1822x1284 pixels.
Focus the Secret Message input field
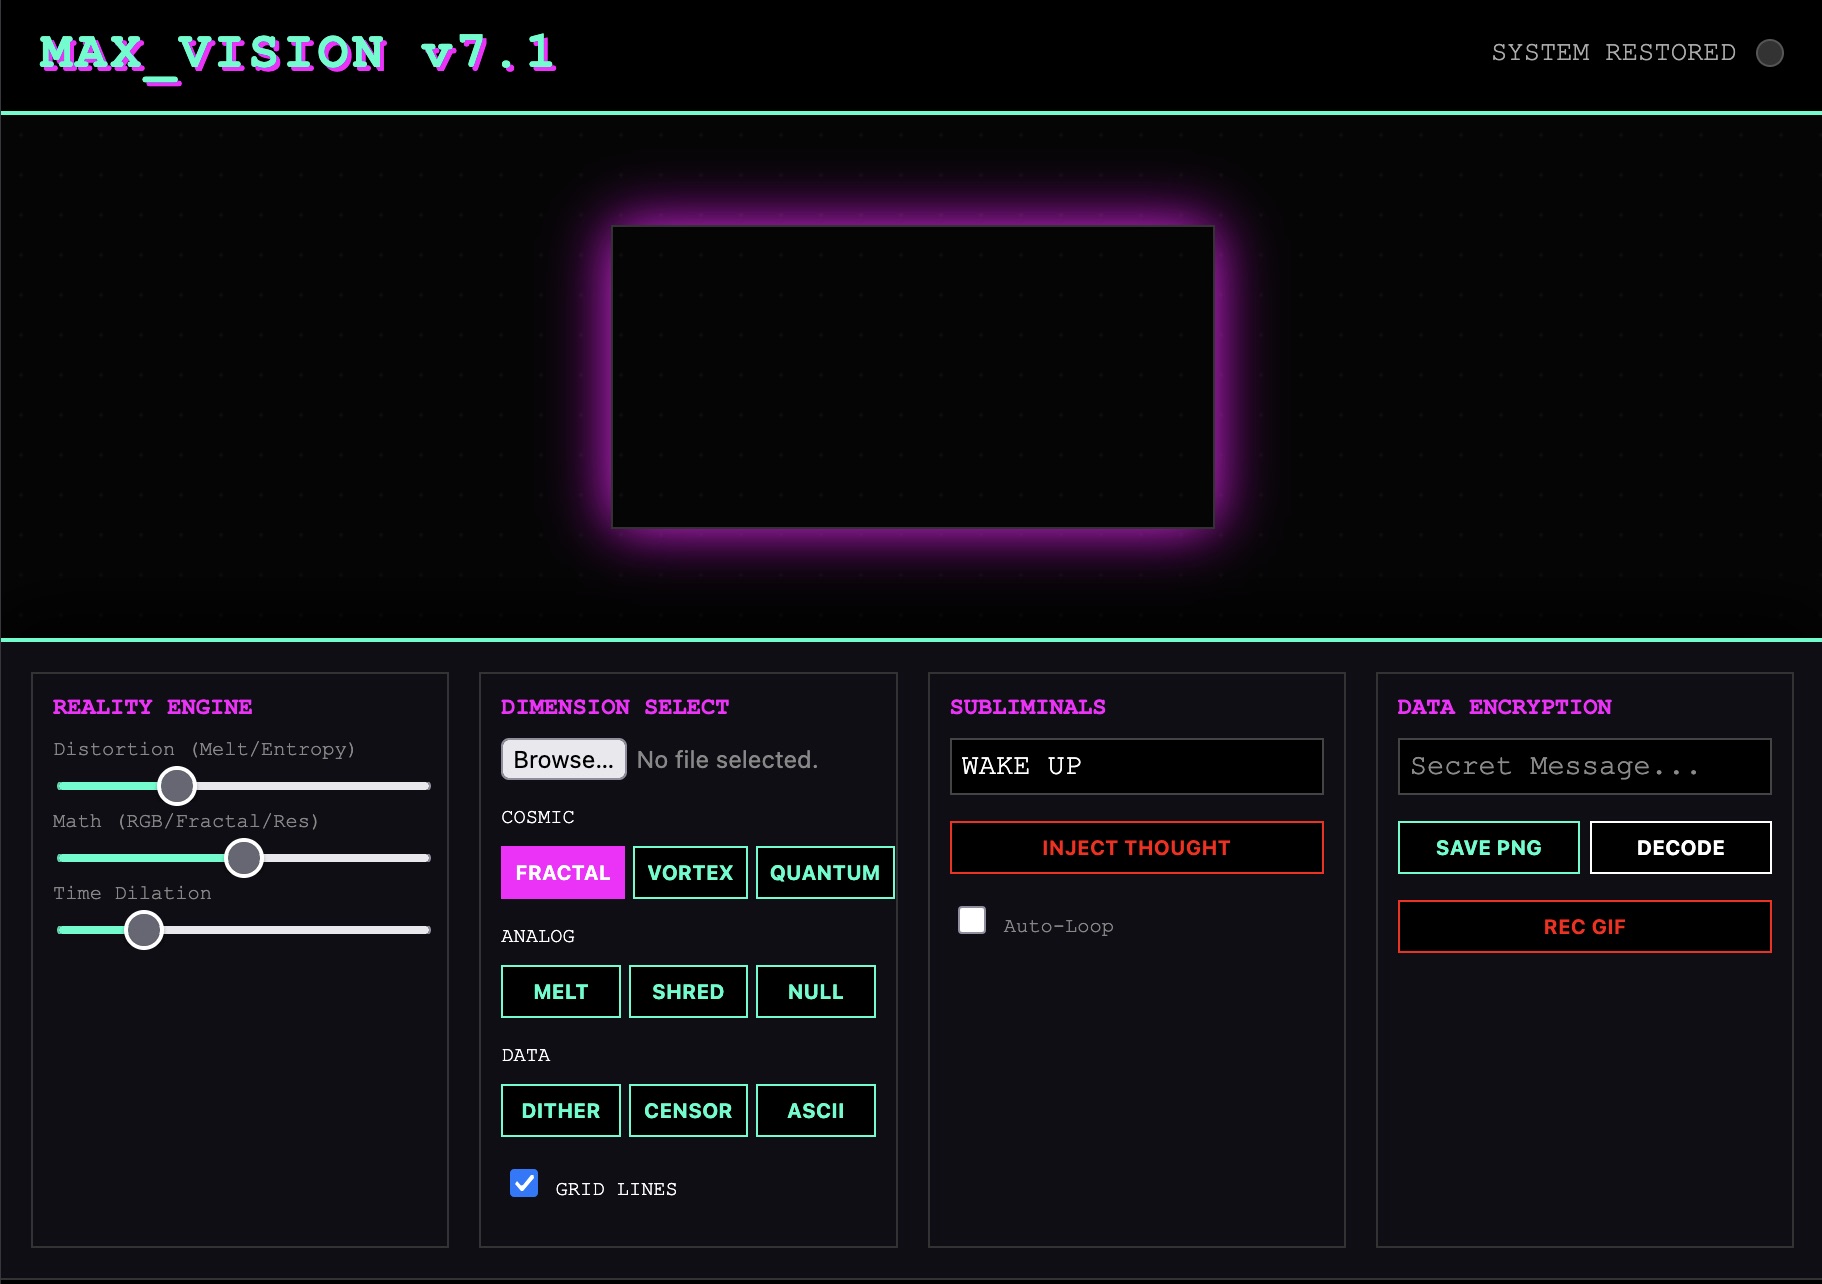[1584, 767]
